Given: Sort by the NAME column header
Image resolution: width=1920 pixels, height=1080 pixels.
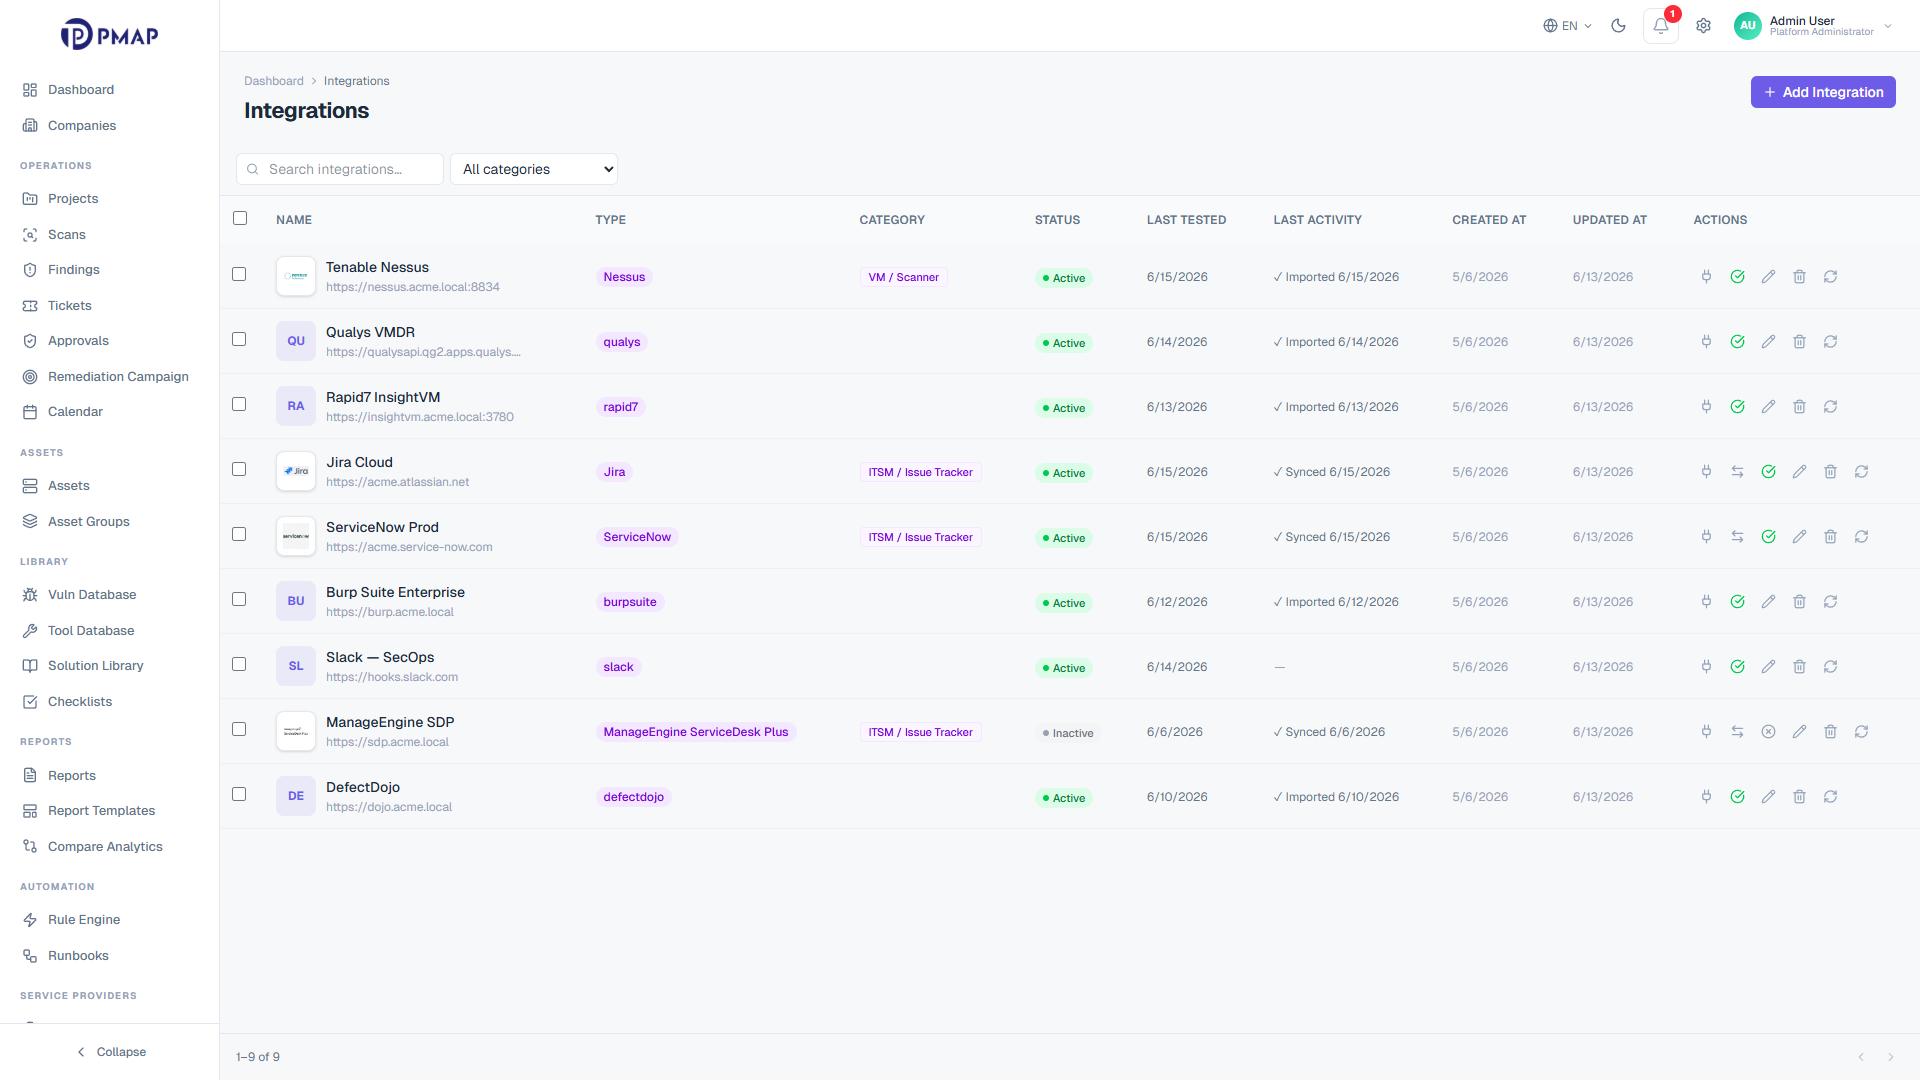Looking at the screenshot, I should tap(294, 220).
